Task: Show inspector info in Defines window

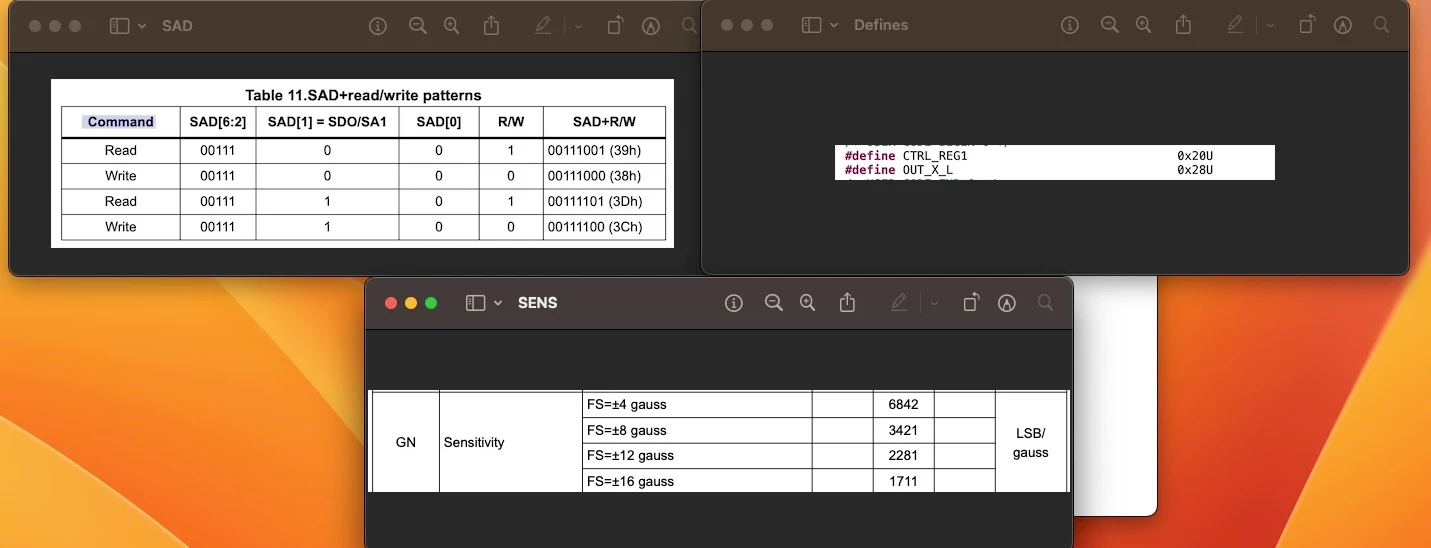Action: [x=1070, y=25]
